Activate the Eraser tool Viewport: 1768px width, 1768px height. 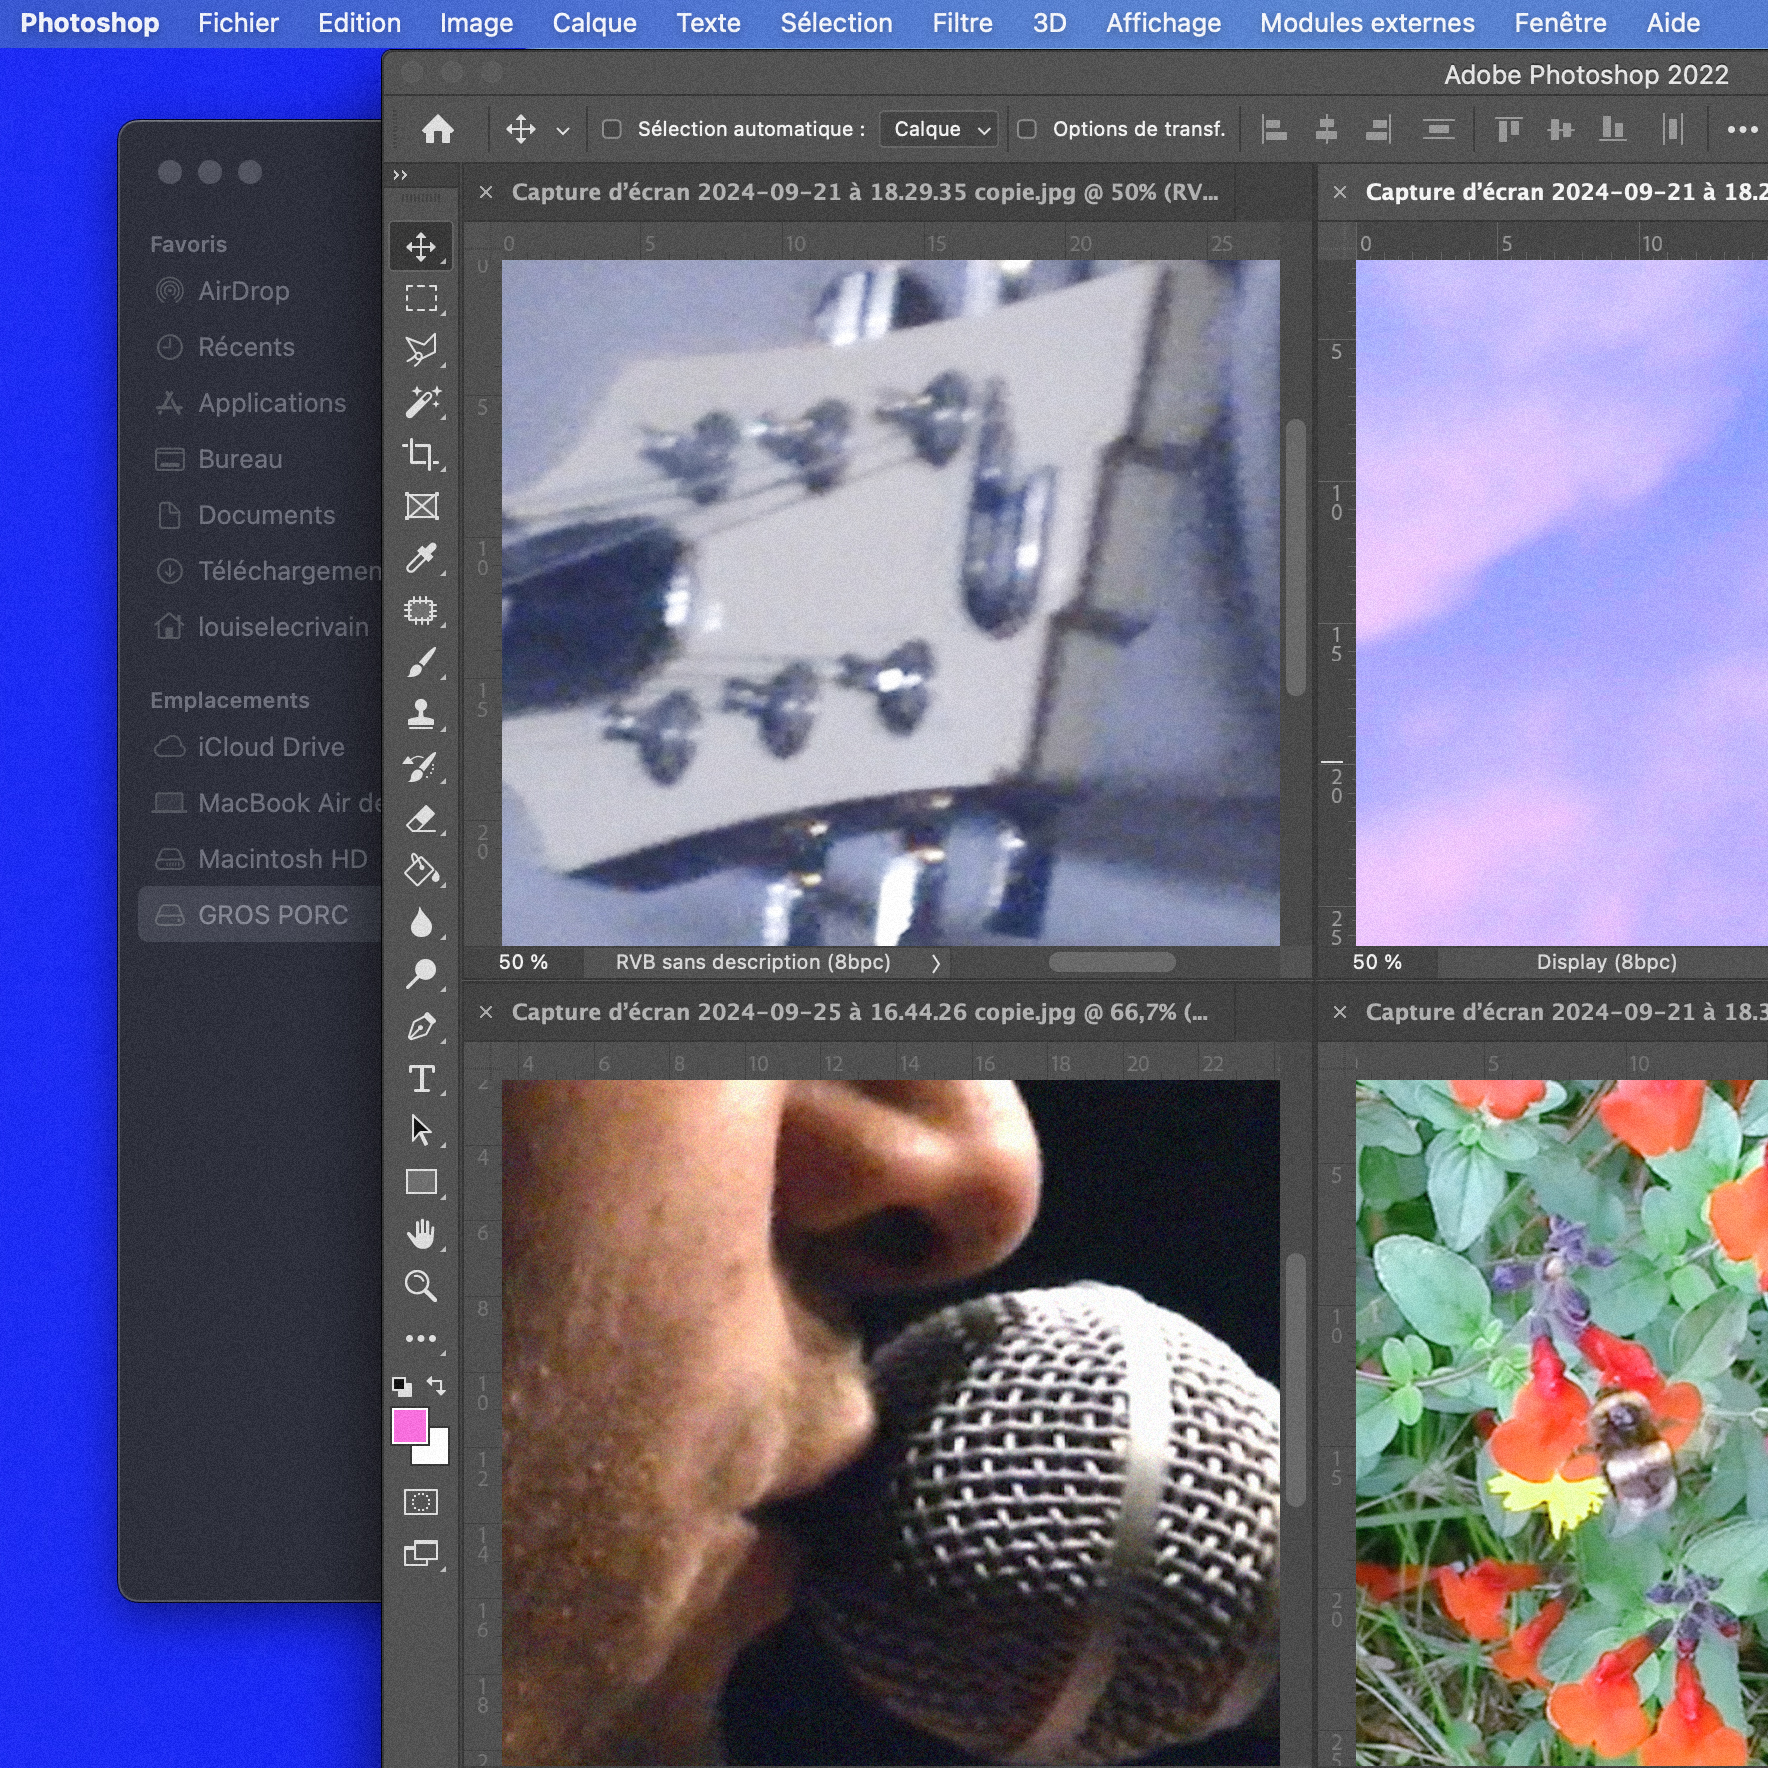tap(421, 819)
